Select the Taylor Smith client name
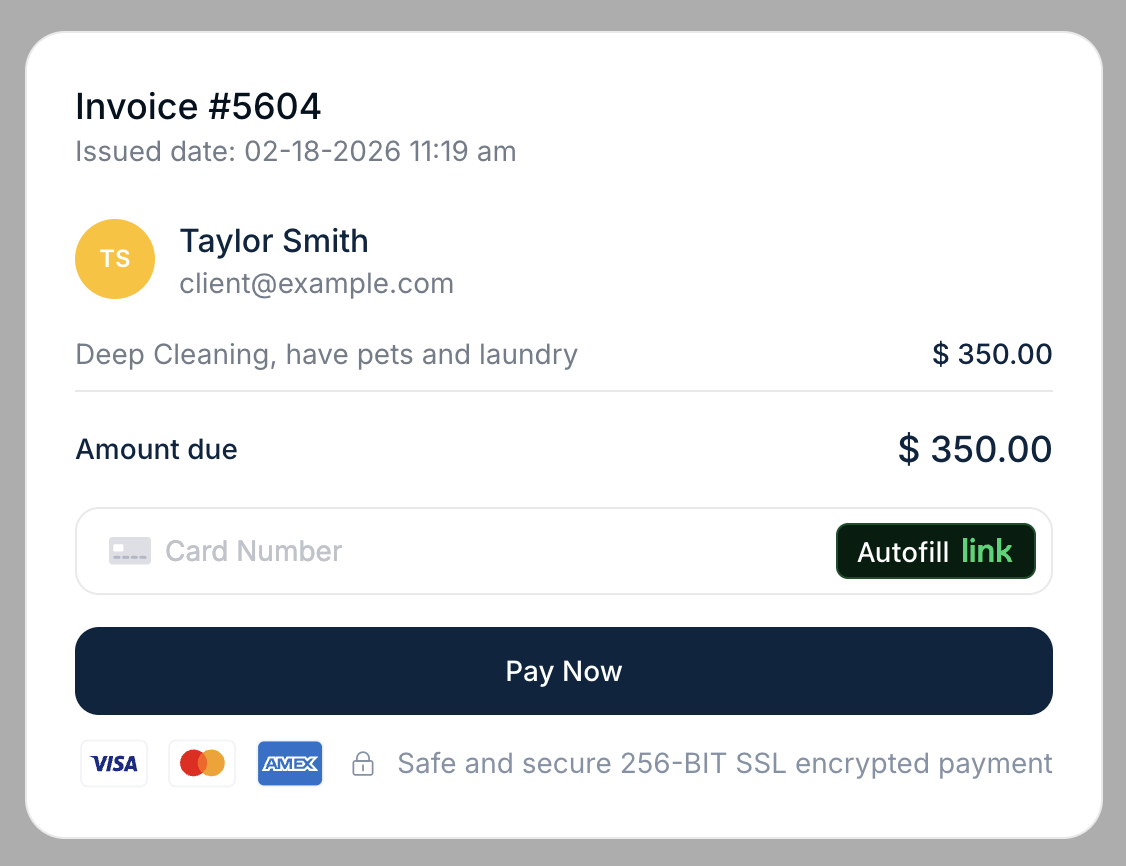Viewport: 1126px width, 866px height. tap(274, 241)
